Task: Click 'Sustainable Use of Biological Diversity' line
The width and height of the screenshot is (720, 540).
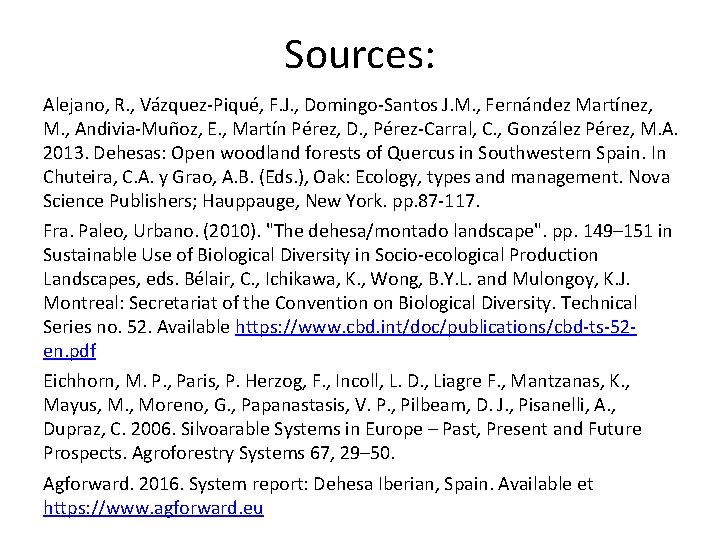Action: coord(321,255)
